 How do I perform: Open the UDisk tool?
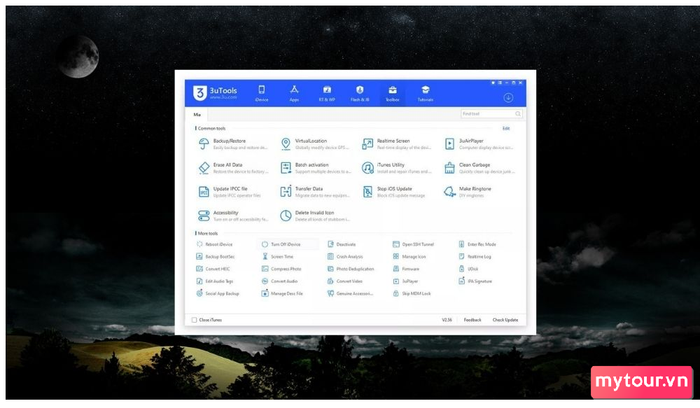tap(468, 269)
